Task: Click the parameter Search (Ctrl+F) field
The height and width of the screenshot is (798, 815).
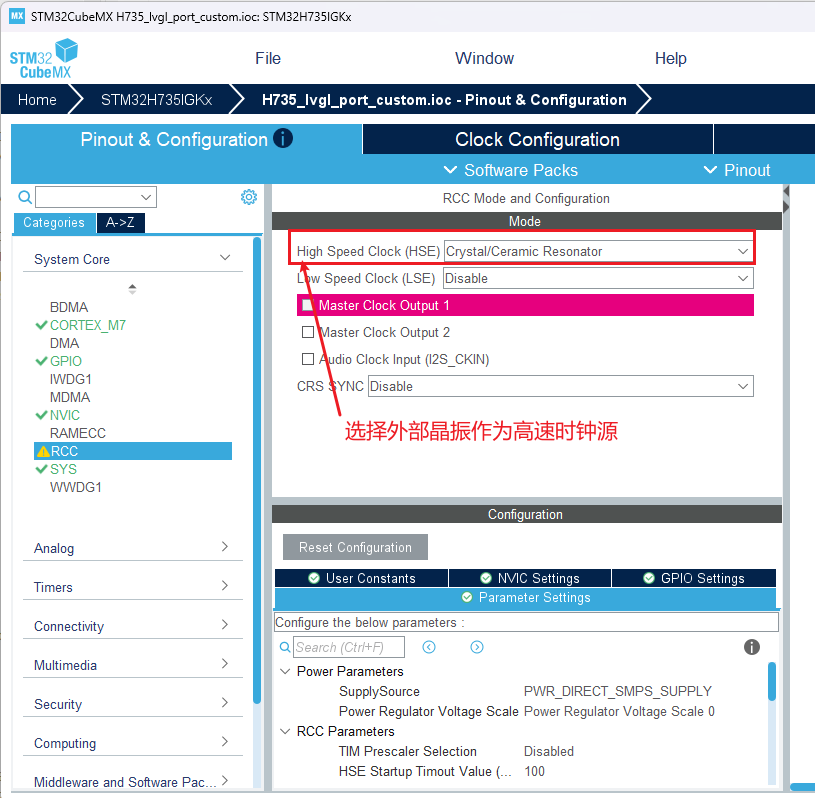Action: coord(349,647)
